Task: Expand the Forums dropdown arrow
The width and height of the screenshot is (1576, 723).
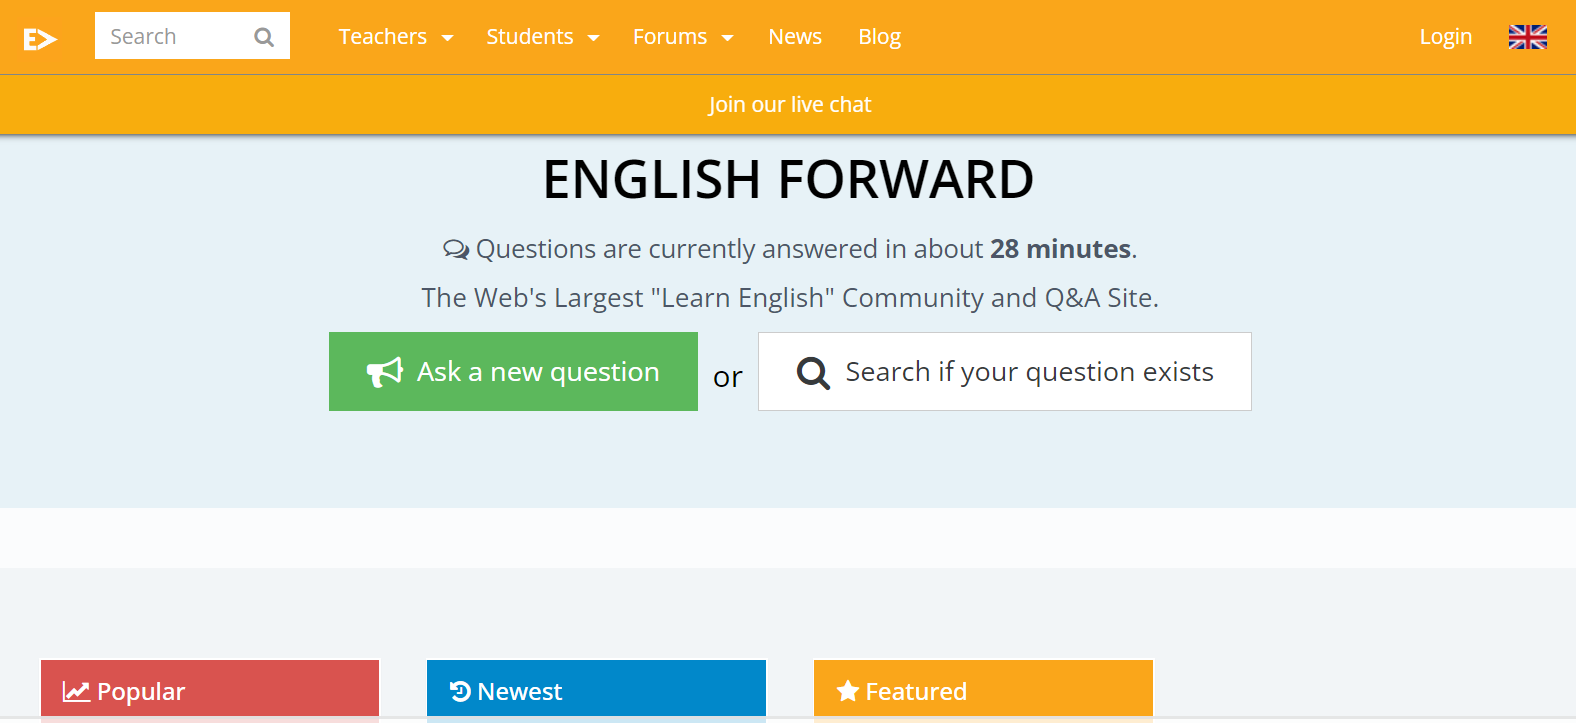Action: coord(727,38)
